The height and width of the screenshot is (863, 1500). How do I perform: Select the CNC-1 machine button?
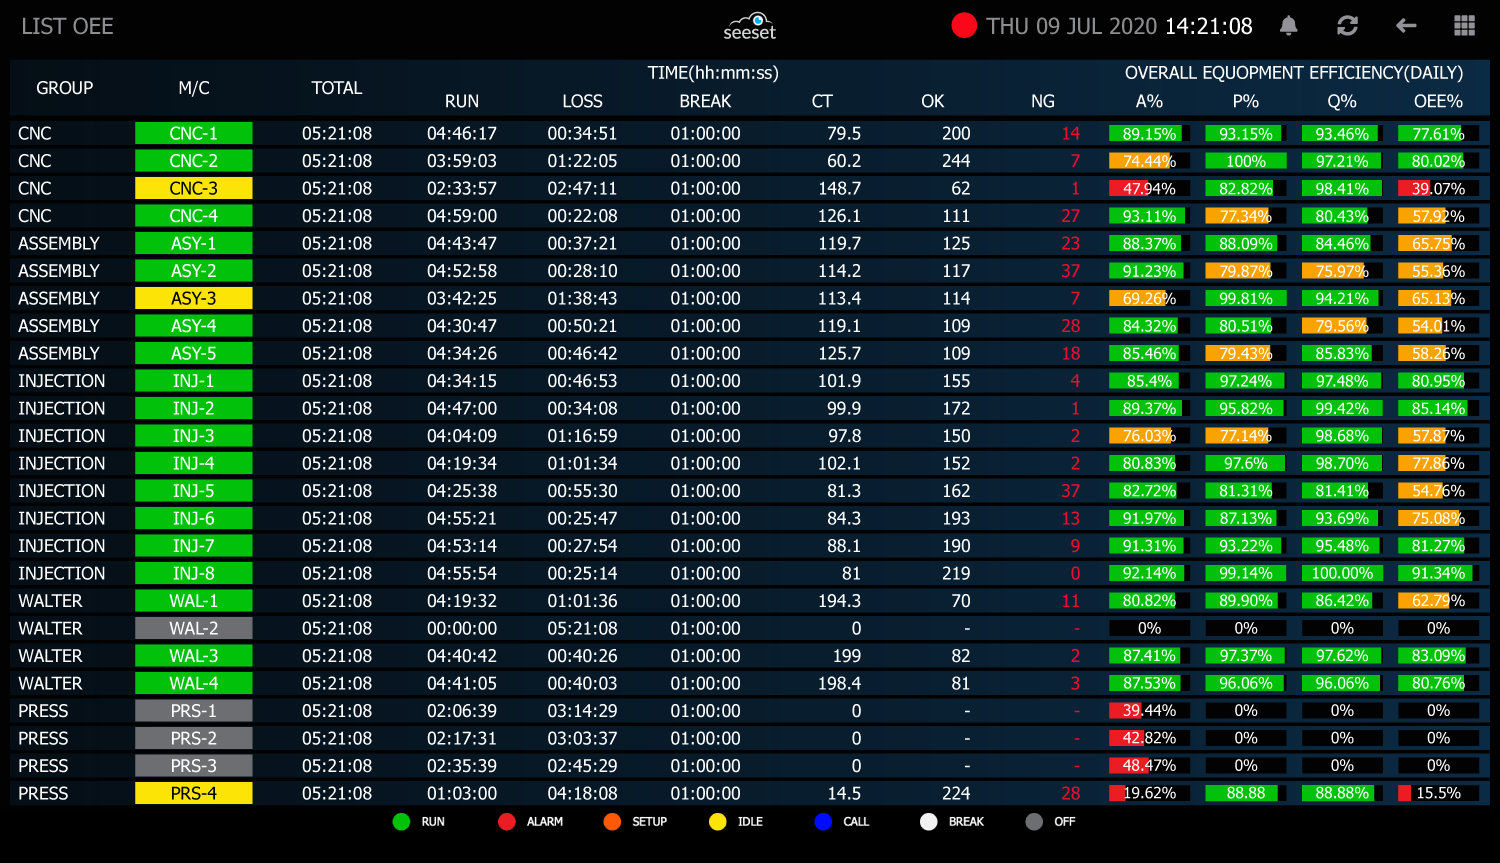tap(193, 133)
